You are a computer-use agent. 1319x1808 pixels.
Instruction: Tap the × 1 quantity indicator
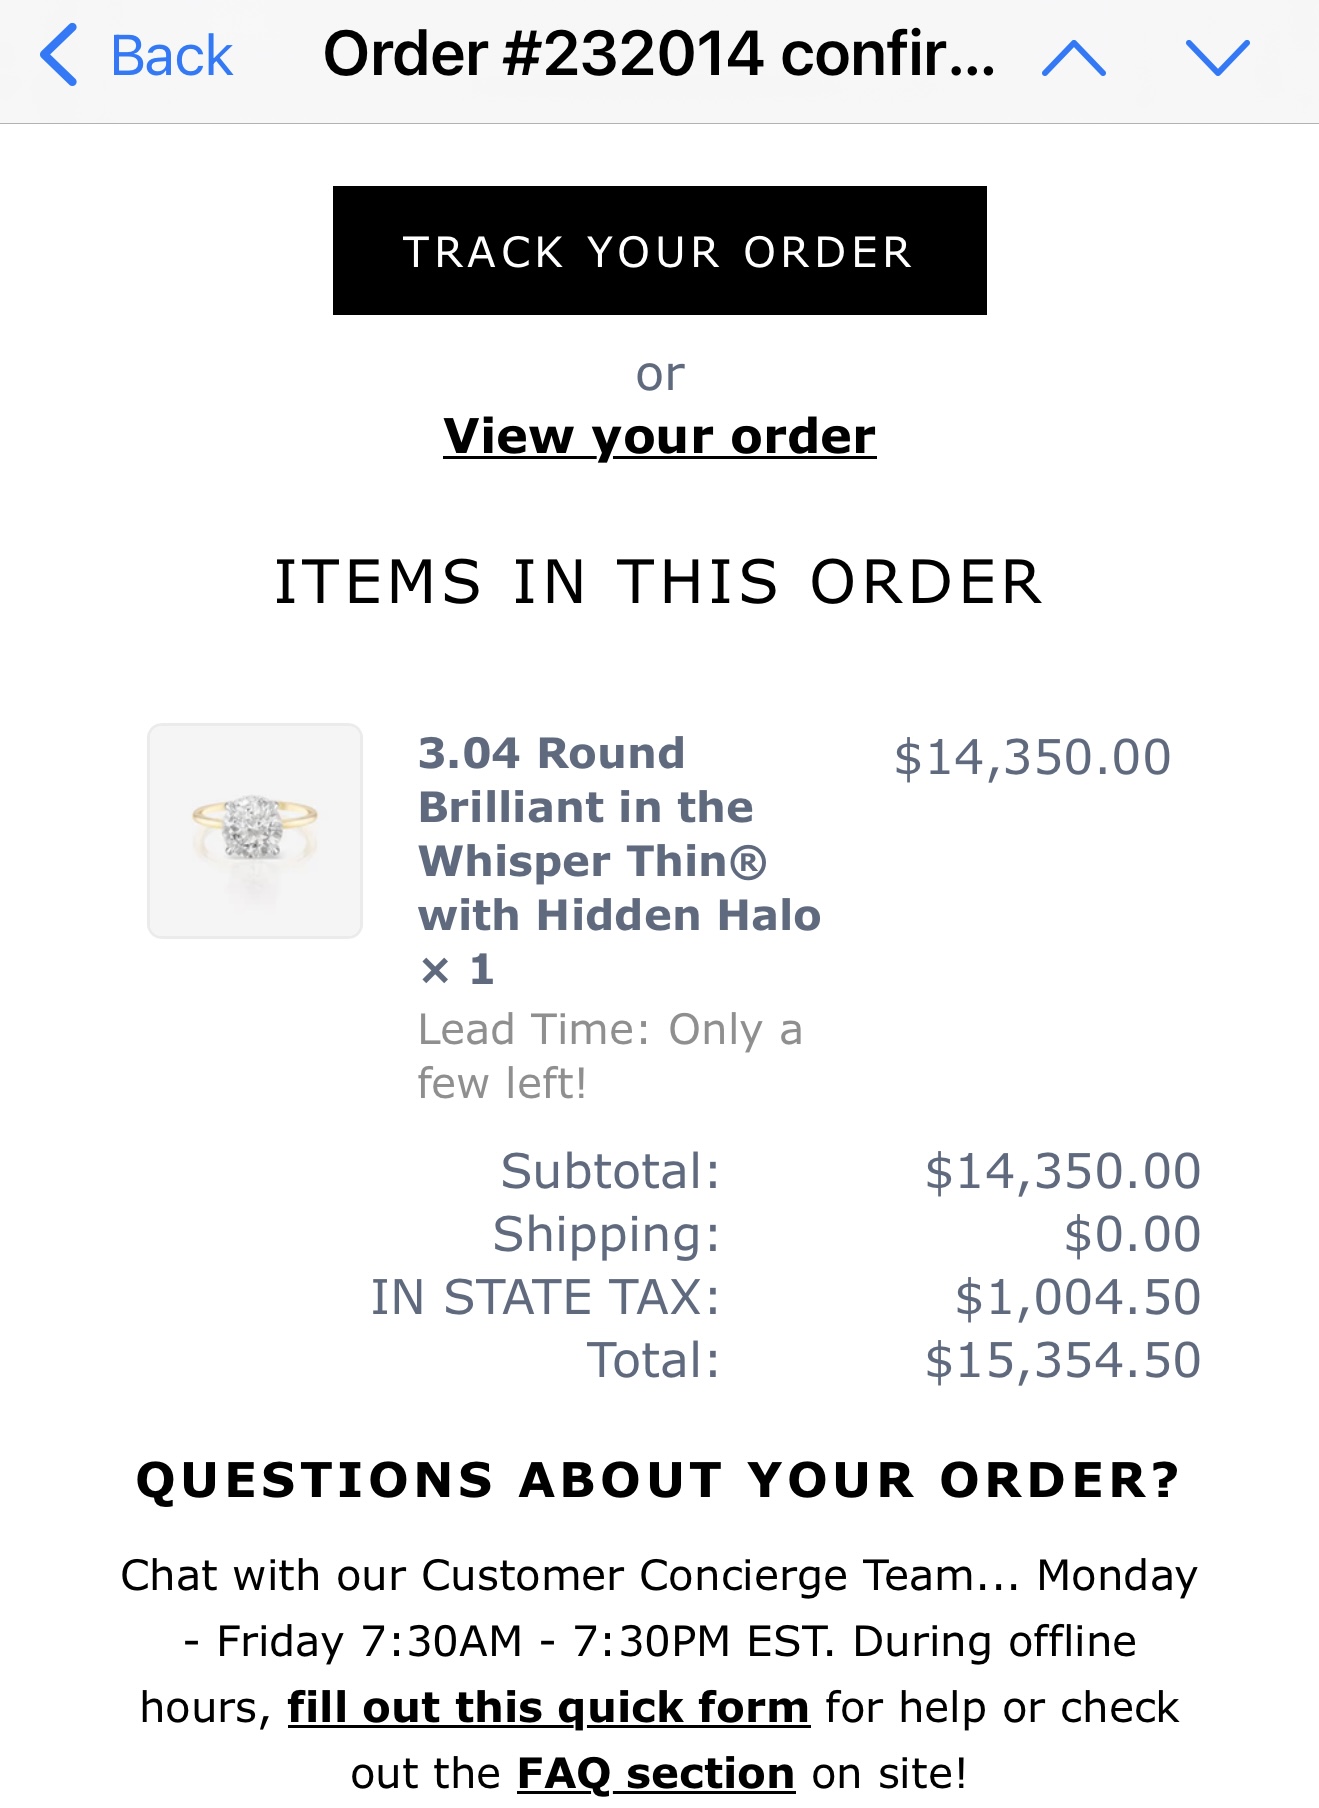click(x=457, y=969)
